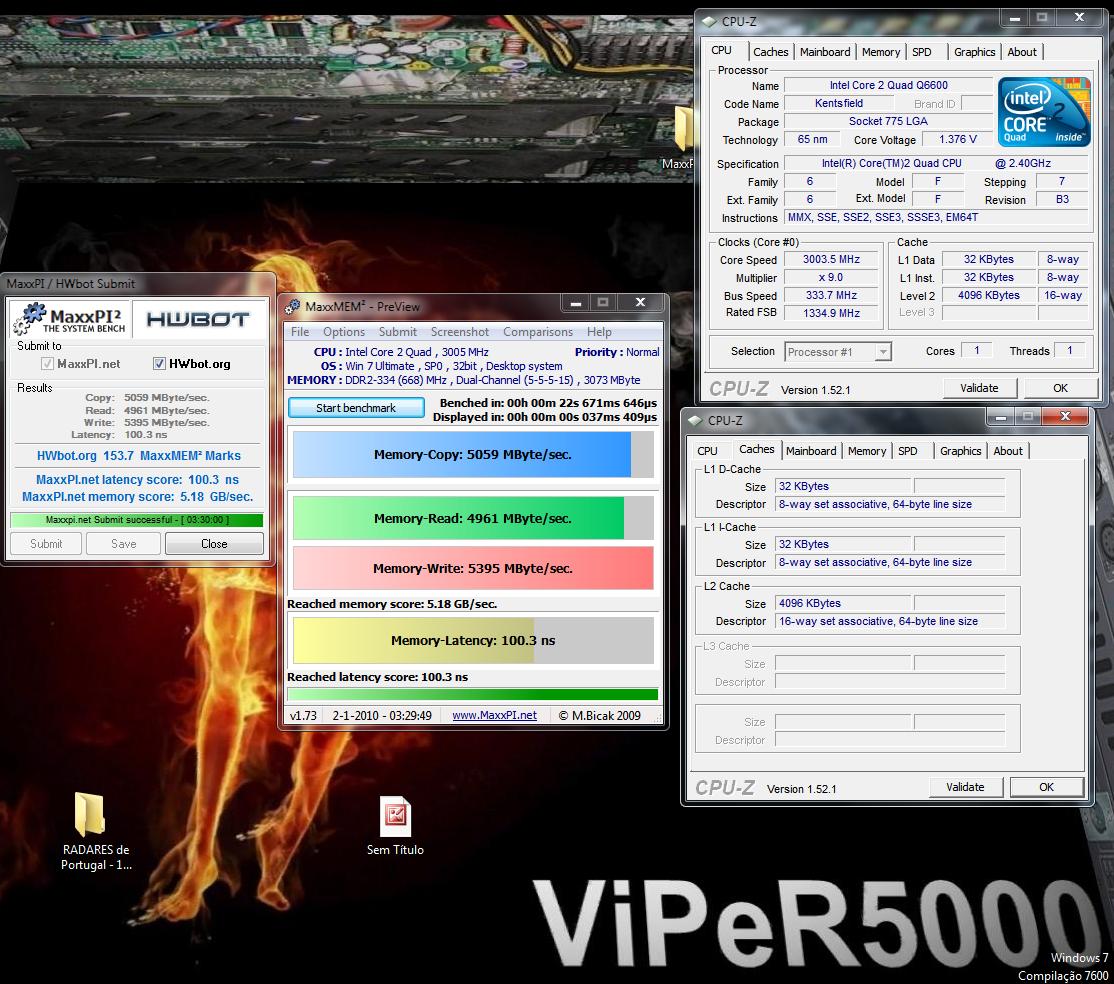Open the www.MaxxPI.net link
1114x984 pixels.
pyautogui.click(x=494, y=715)
